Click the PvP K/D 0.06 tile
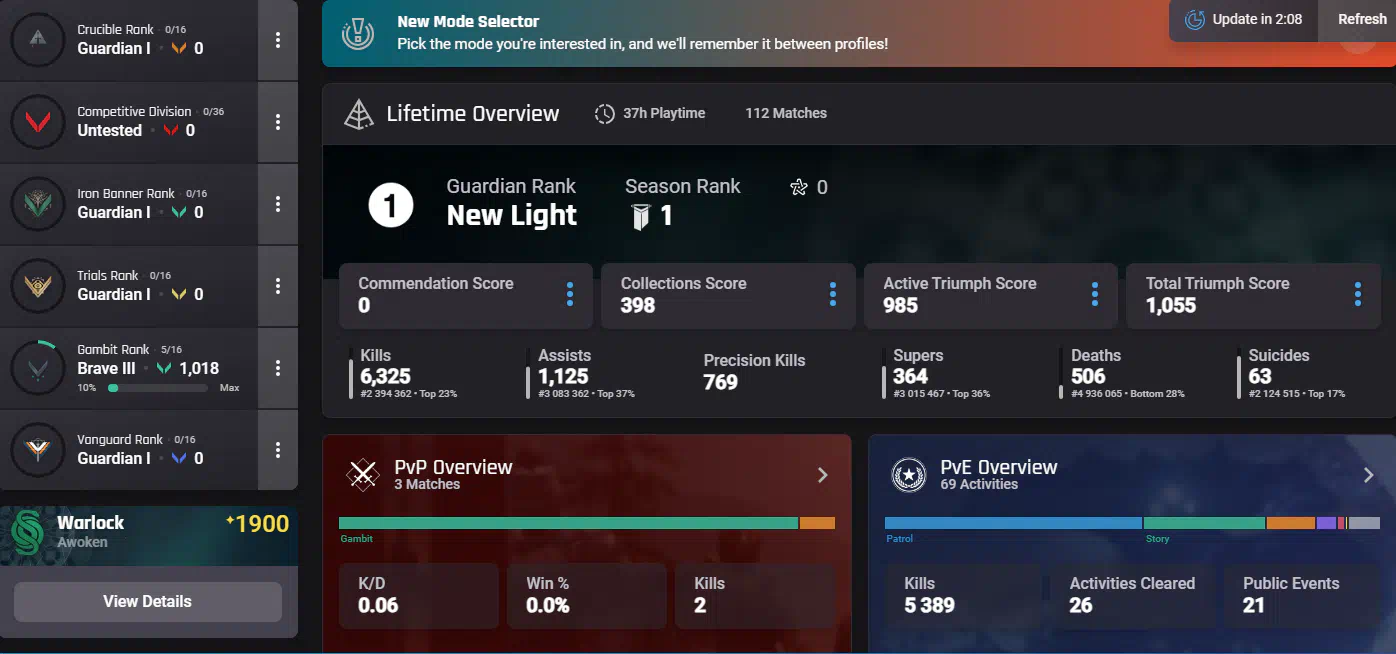 tap(418, 595)
